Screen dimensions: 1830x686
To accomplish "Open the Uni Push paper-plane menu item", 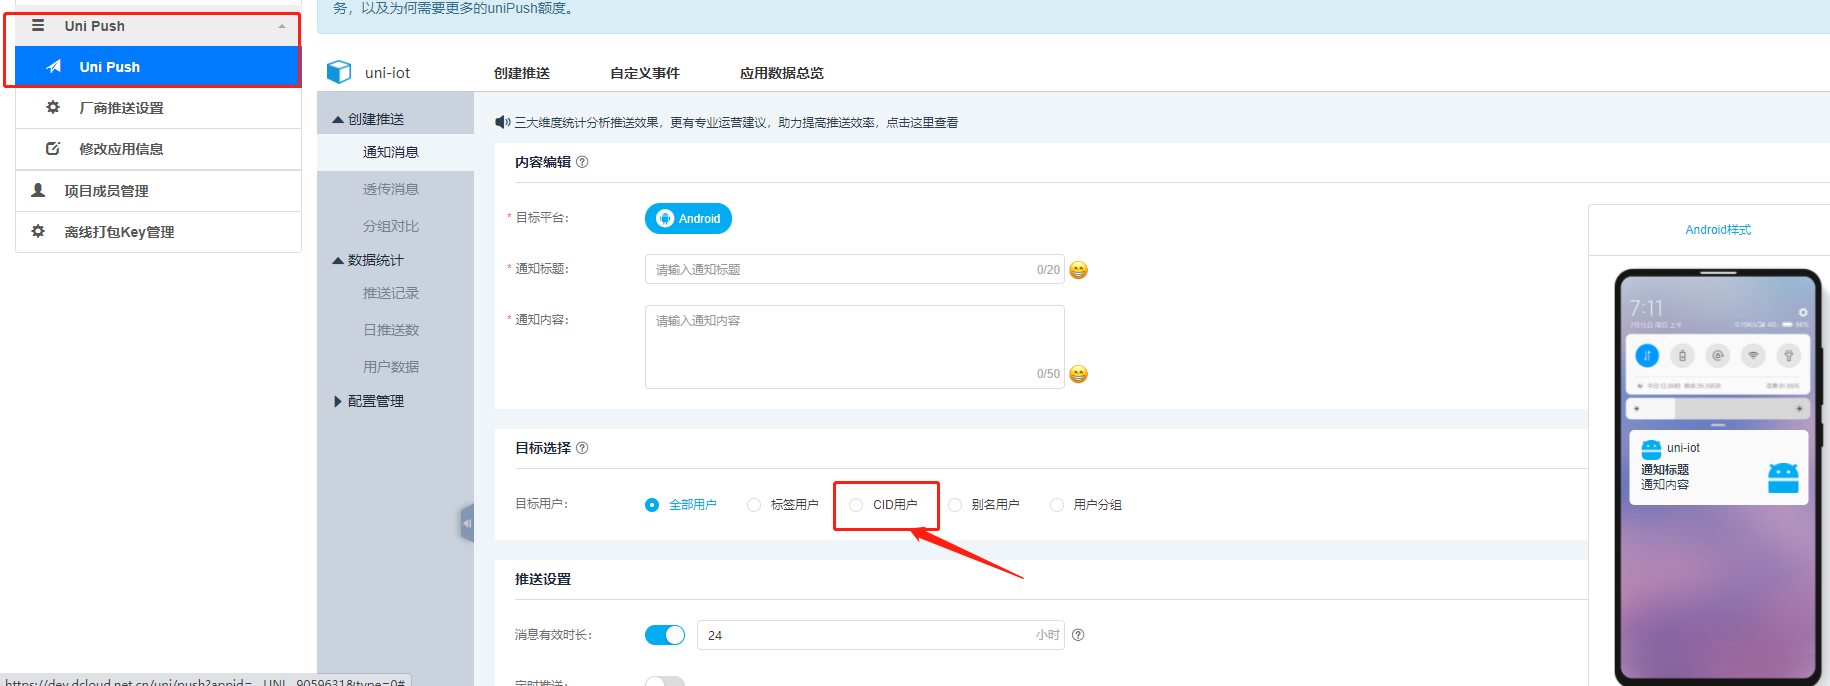I will point(157,67).
